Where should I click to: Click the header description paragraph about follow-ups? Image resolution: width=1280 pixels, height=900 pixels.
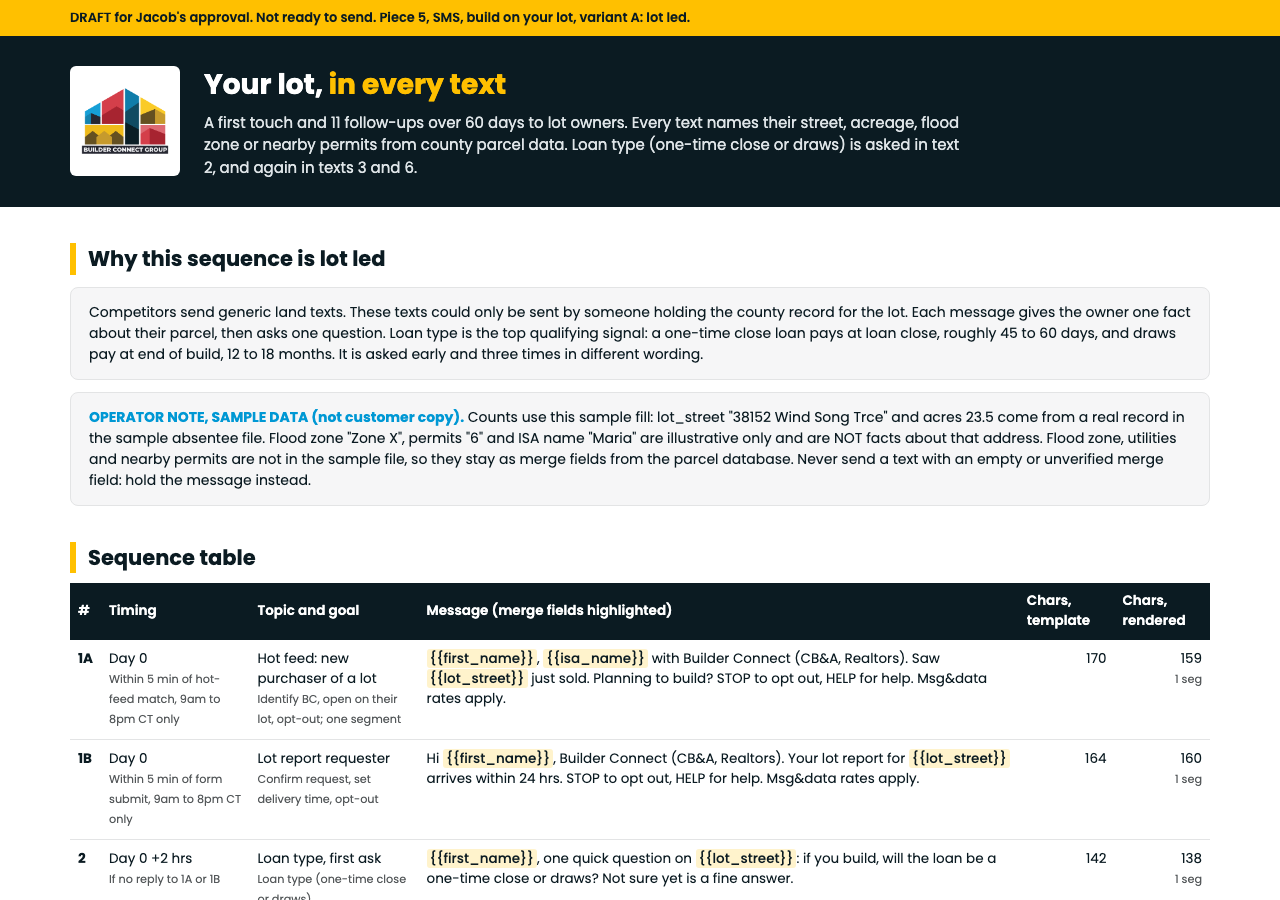pos(582,145)
